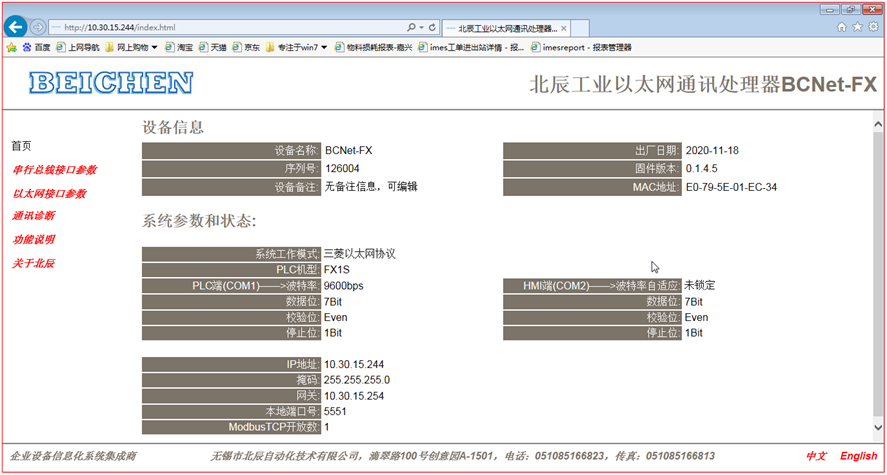The height and width of the screenshot is (475, 887).
Task: Switch language to English
Action: [x=859, y=456]
